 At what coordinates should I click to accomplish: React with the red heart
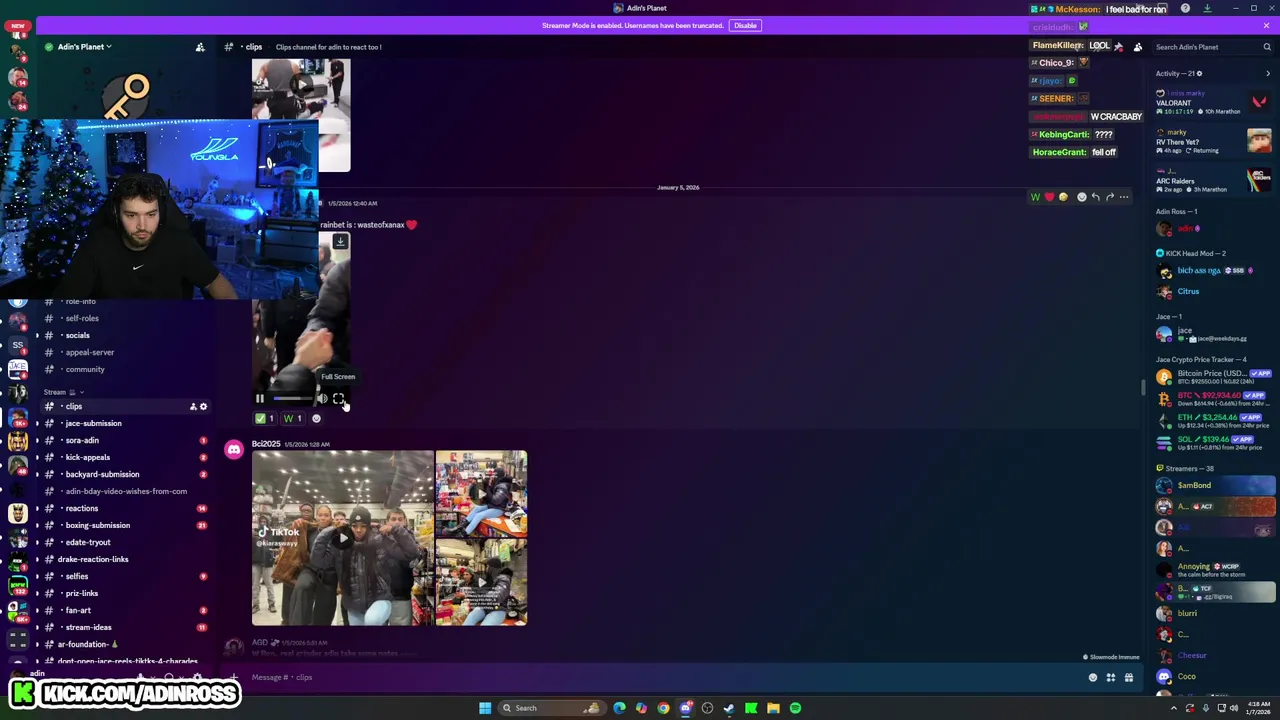[x=1049, y=197]
